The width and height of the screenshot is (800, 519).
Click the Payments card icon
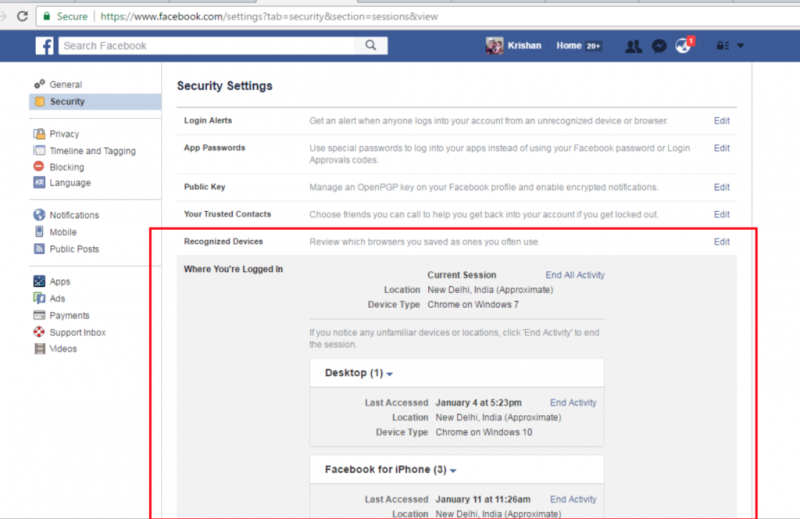[39, 315]
